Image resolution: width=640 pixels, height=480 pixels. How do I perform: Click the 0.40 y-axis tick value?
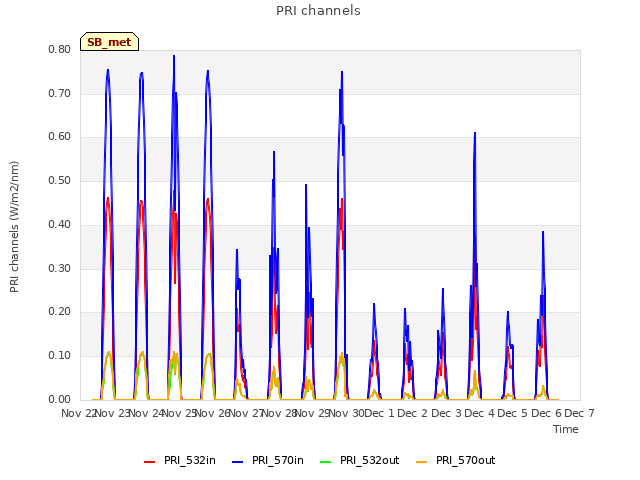pyautogui.click(x=60, y=224)
